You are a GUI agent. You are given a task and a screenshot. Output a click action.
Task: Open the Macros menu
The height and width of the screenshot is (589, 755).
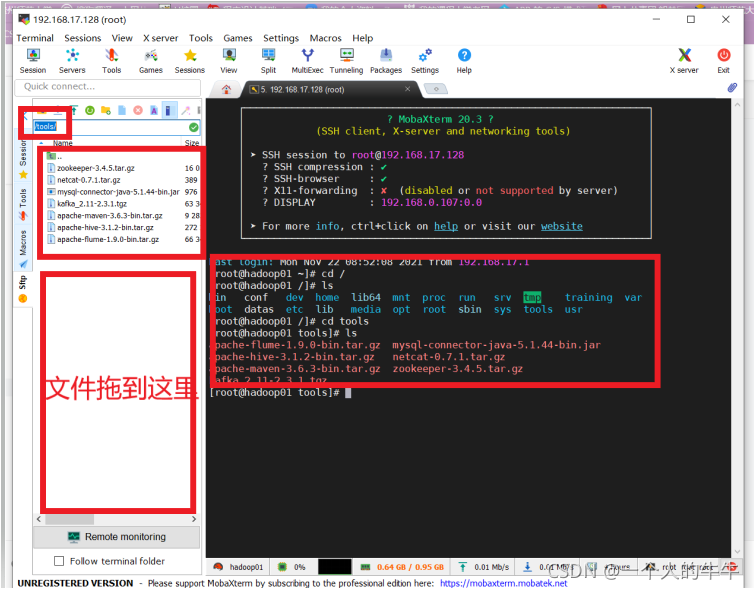point(325,38)
